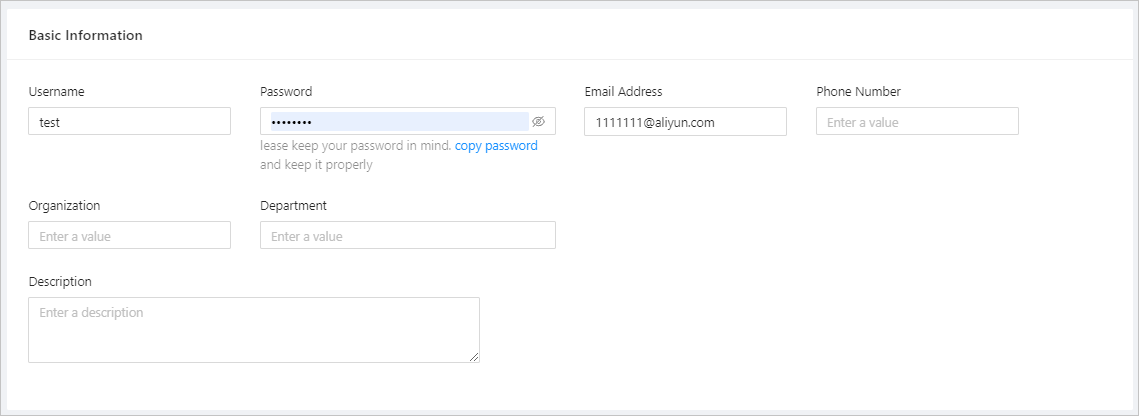Click the Password field label

[x=286, y=92]
